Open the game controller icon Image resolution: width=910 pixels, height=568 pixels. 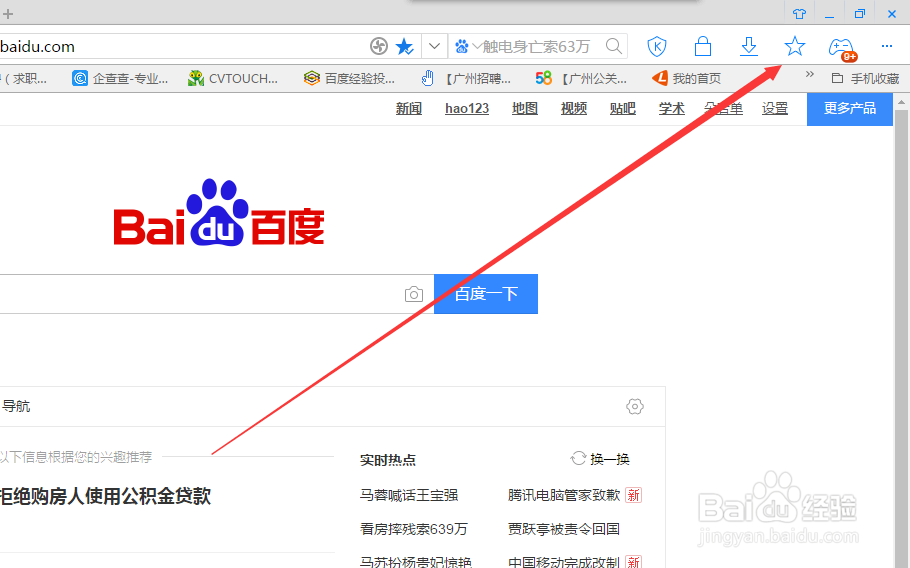pyautogui.click(x=842, y=48)
